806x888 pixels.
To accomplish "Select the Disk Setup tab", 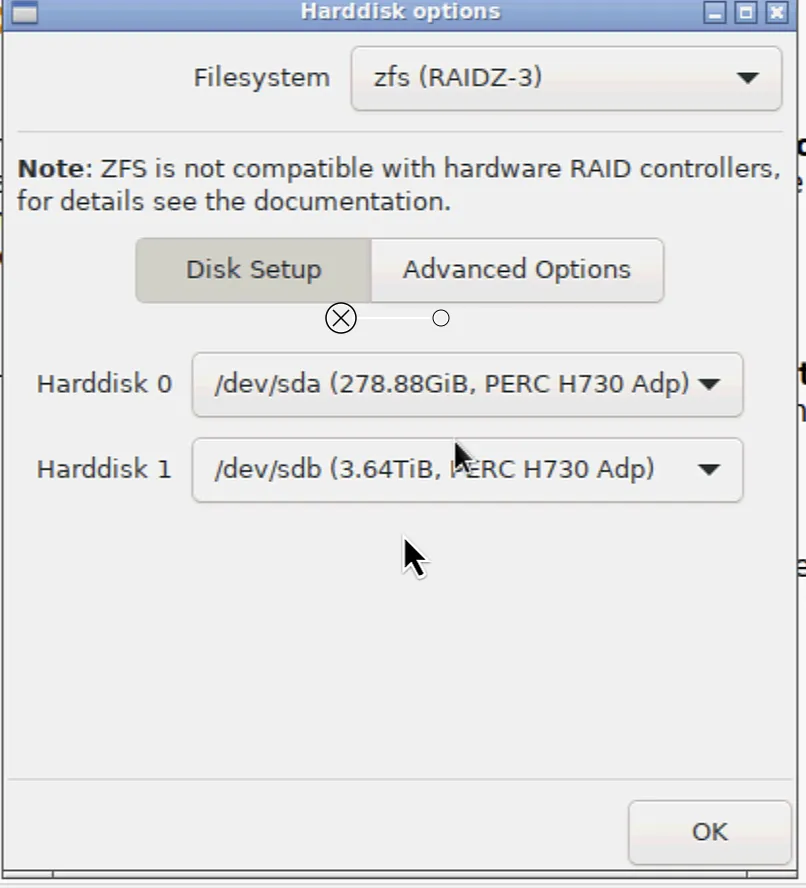I will [x=253, y=269].
